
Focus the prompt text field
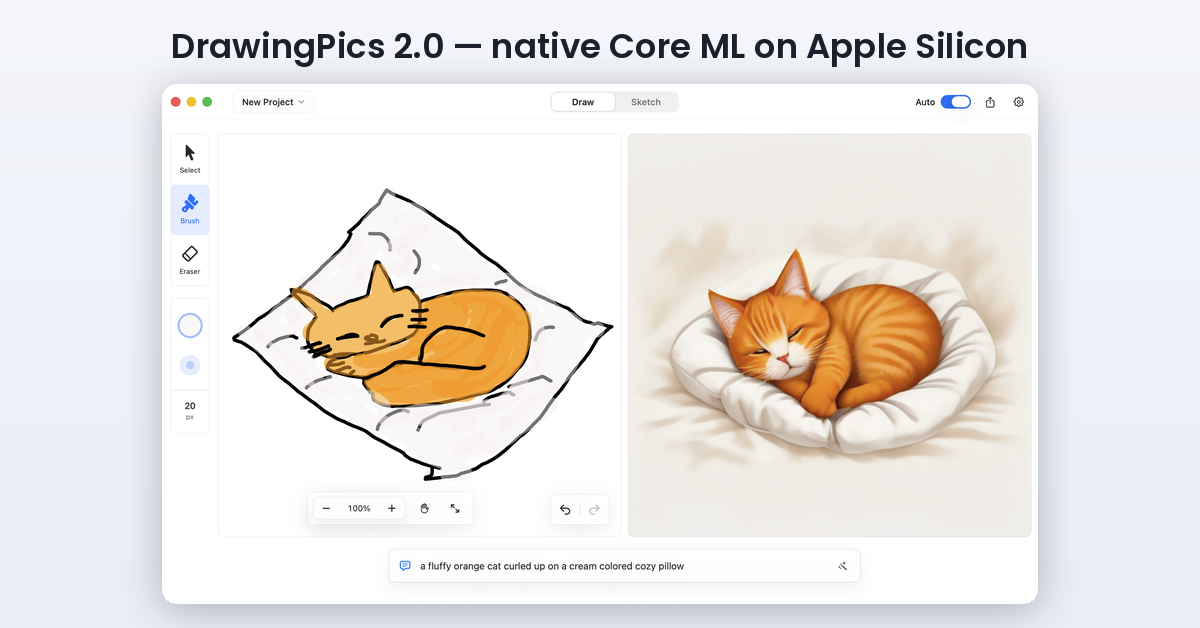pos(624,566)
